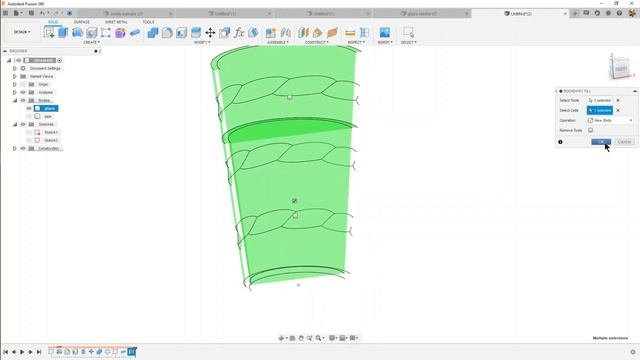Select the Joint tool in Assemble

tap(285, 32)
